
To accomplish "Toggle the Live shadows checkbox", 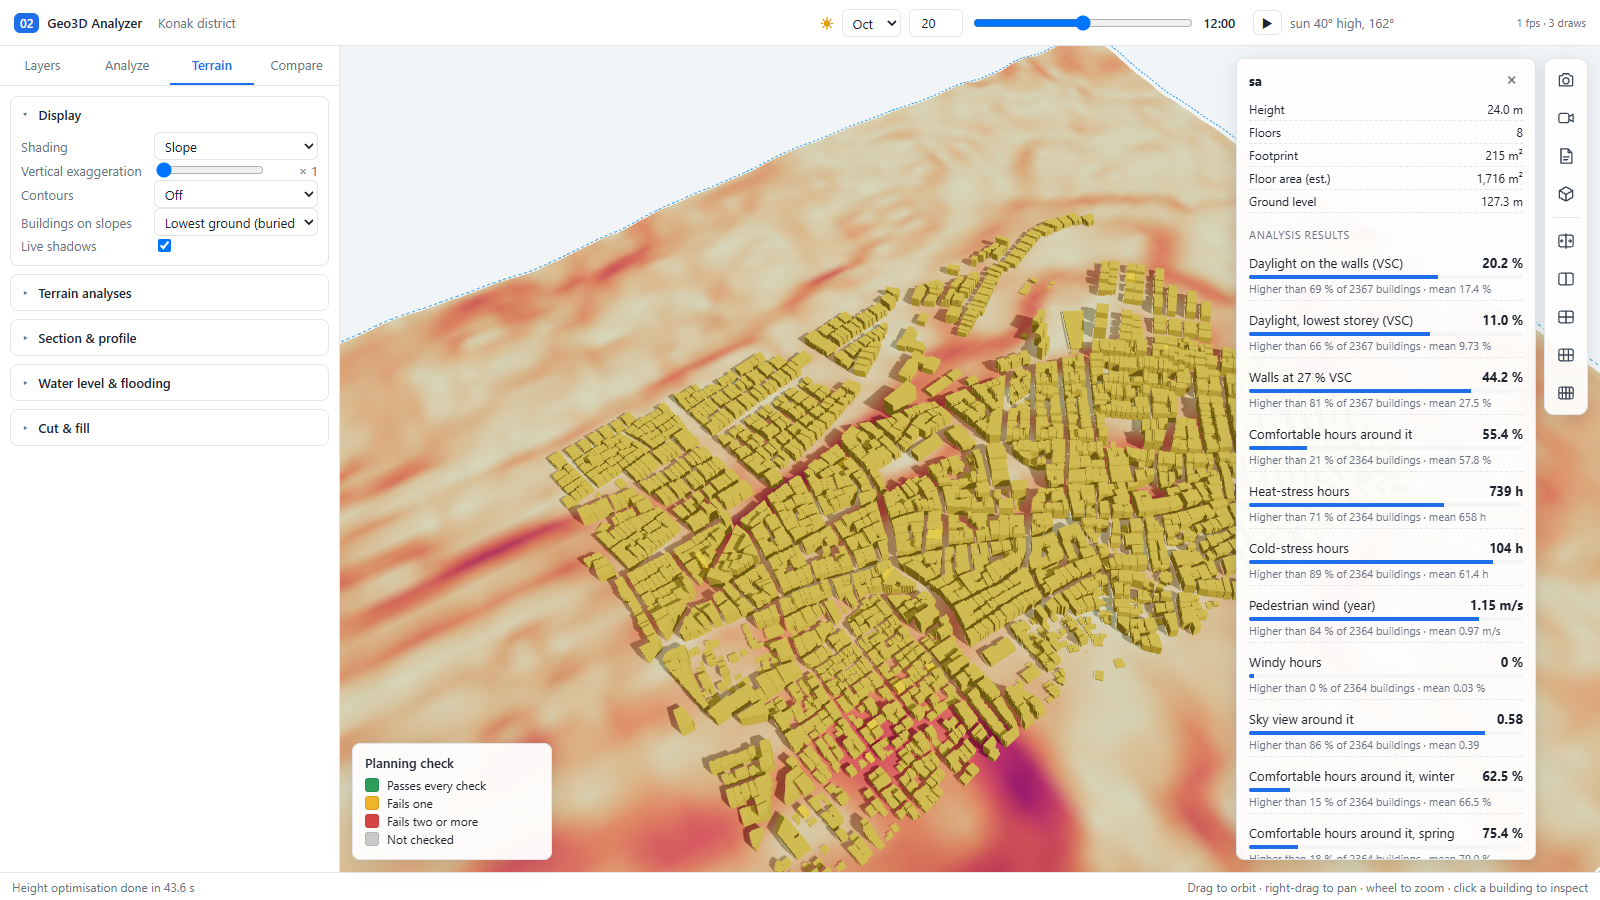I will click(x=165, y=246).
